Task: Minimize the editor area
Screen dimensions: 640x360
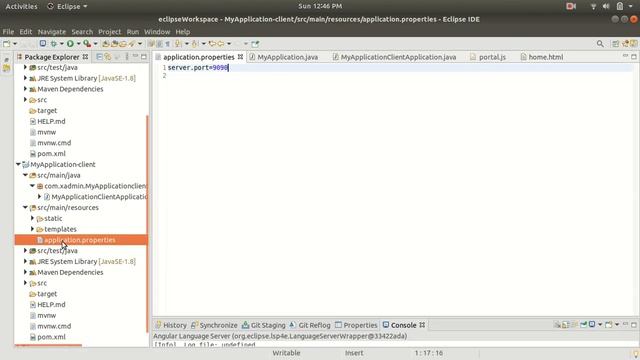Action: coord(625,56)
